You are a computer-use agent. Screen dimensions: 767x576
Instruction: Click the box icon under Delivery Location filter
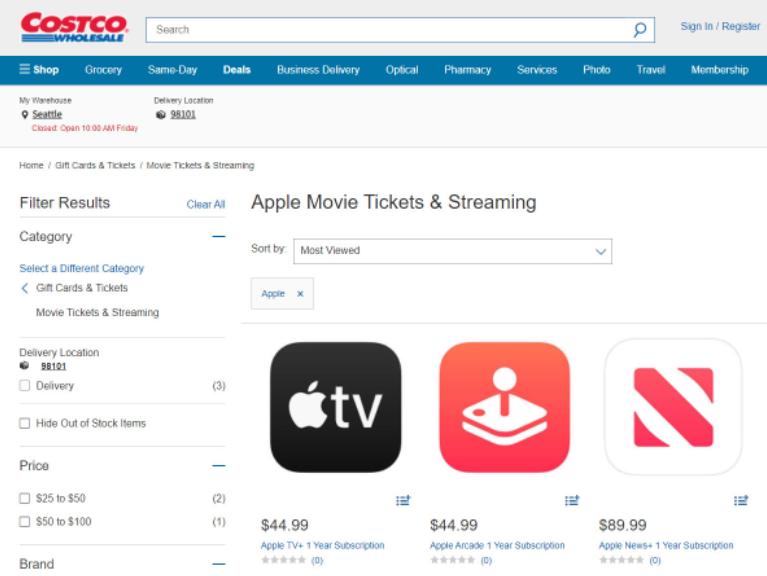(x=24, y=366)
